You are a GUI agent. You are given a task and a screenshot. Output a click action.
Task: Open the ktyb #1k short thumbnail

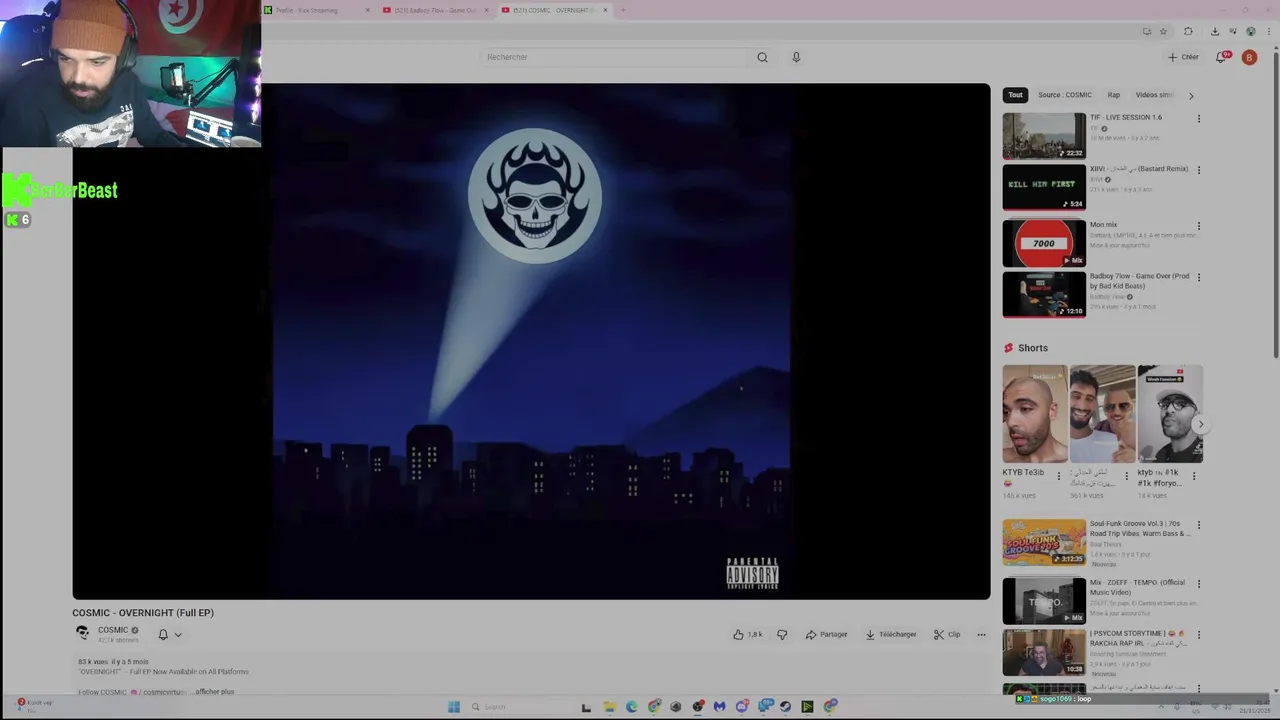click(x=1170, y=414)
